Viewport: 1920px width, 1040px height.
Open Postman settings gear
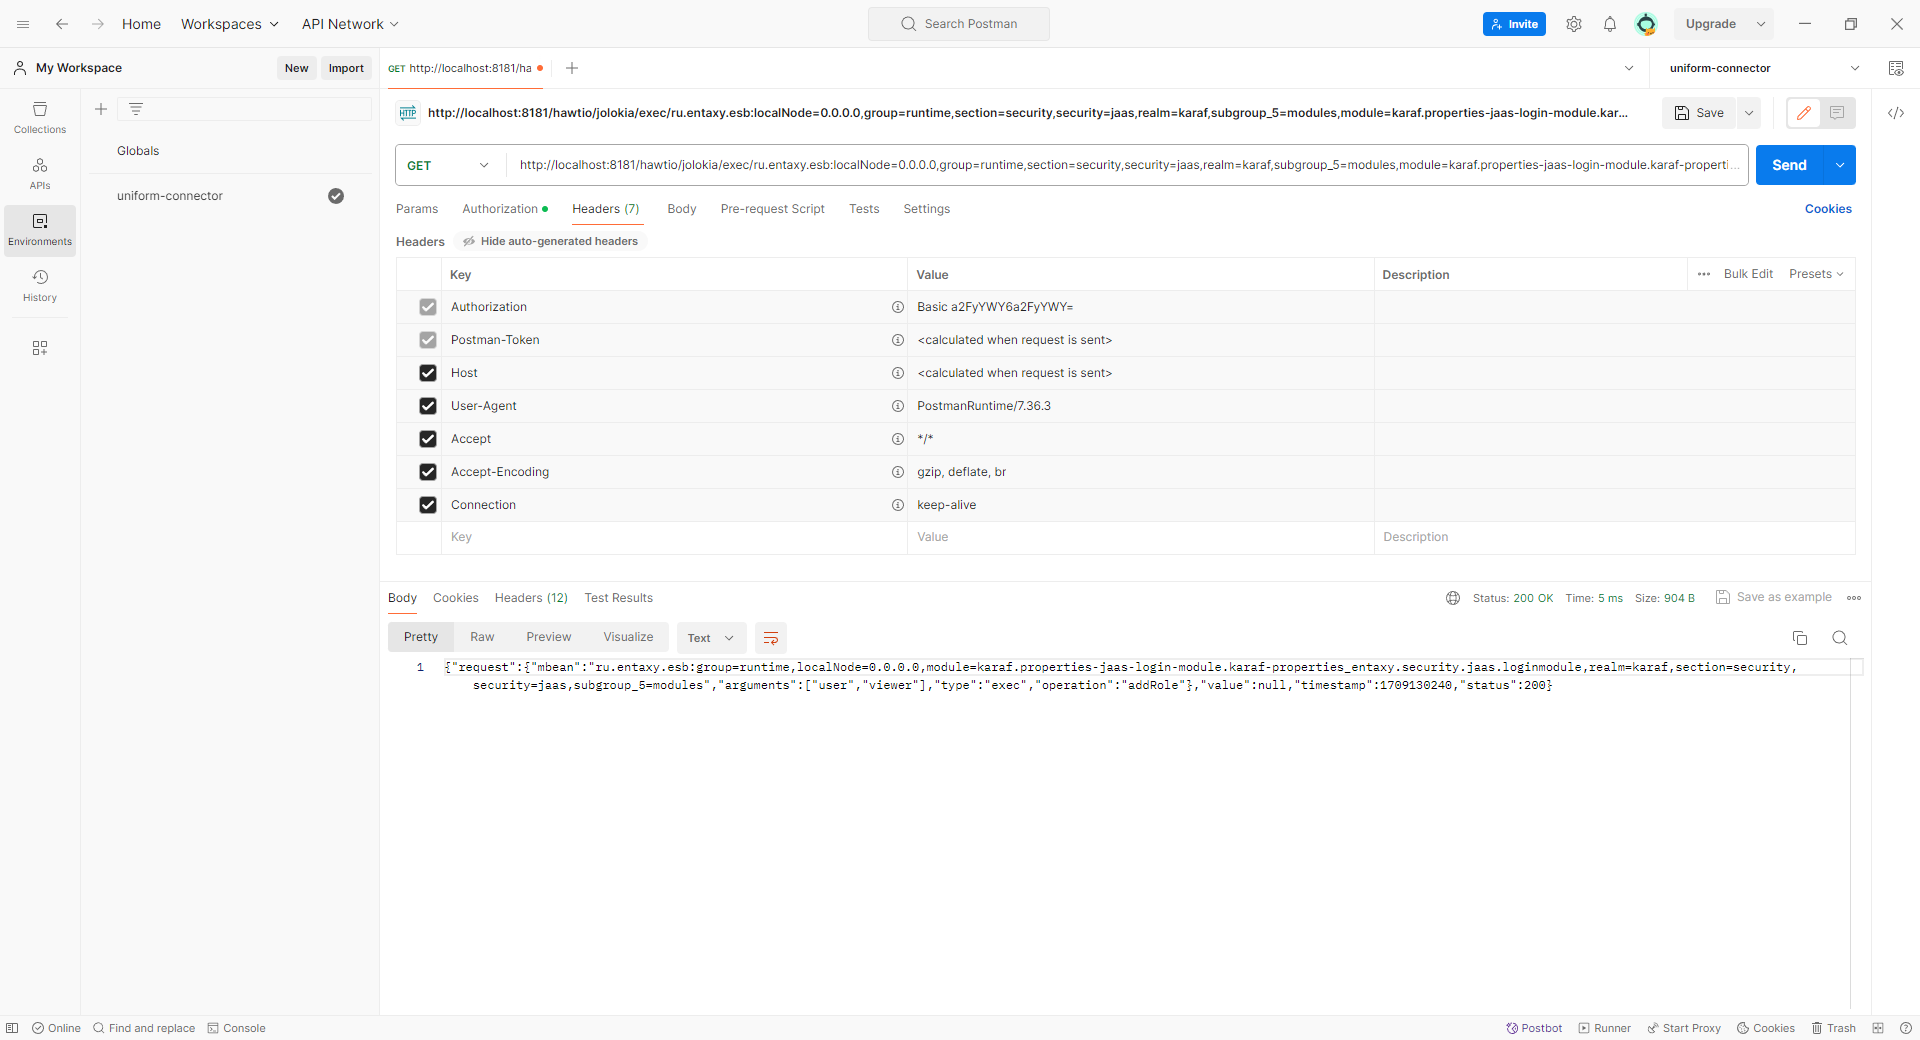pos(1573,24)
